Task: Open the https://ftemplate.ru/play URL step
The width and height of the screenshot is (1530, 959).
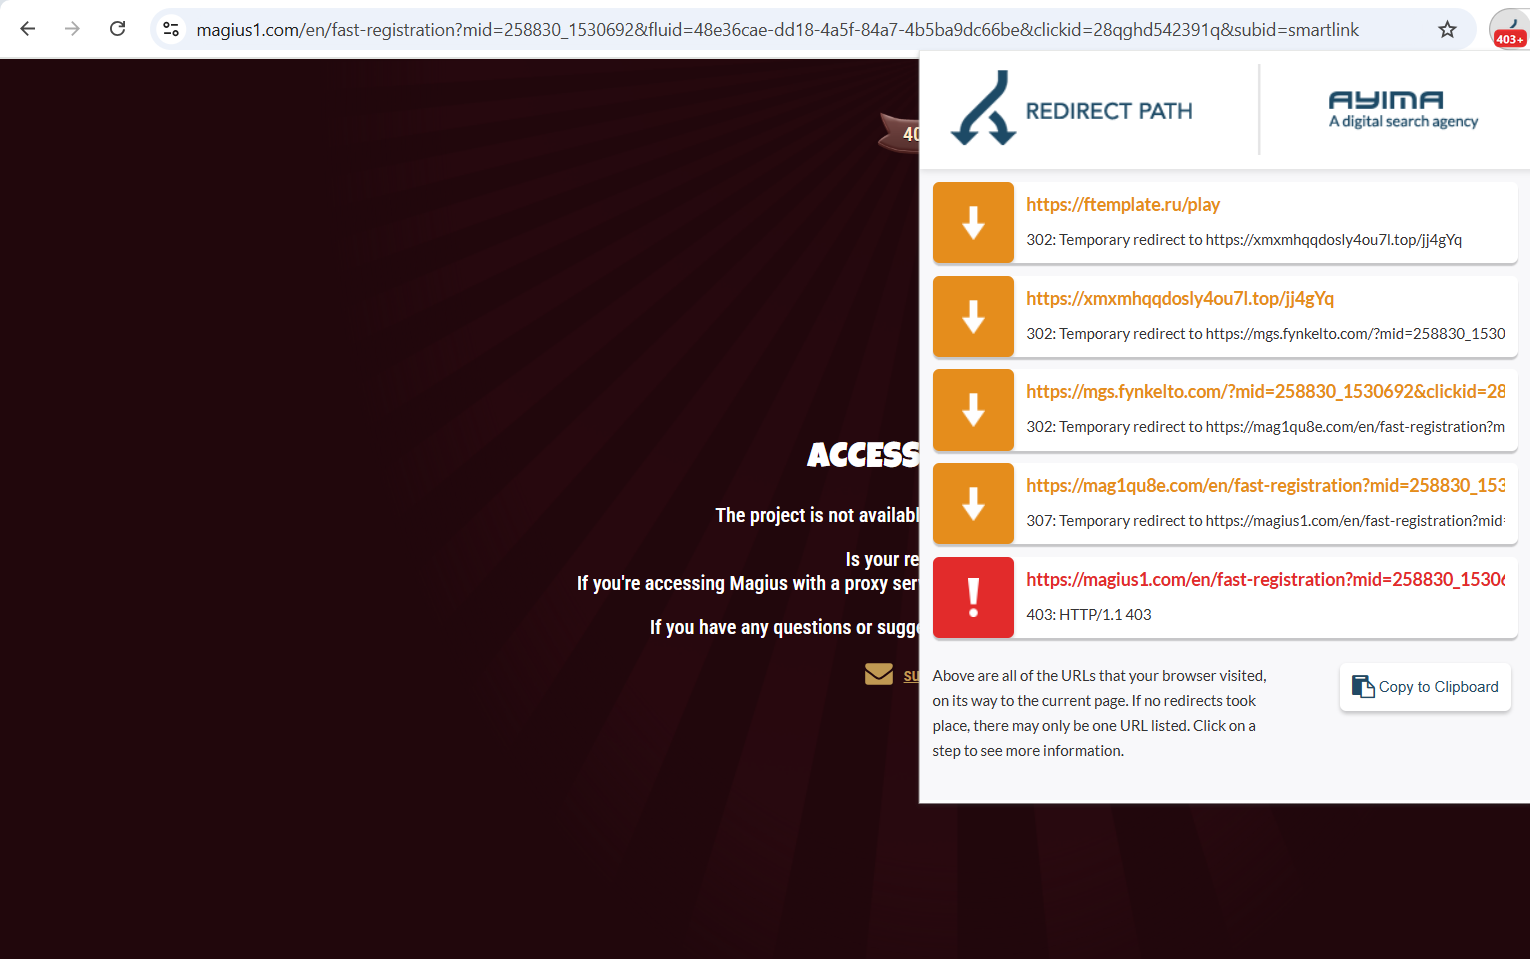Action: pyautogui.click(x=1122, y=204)
